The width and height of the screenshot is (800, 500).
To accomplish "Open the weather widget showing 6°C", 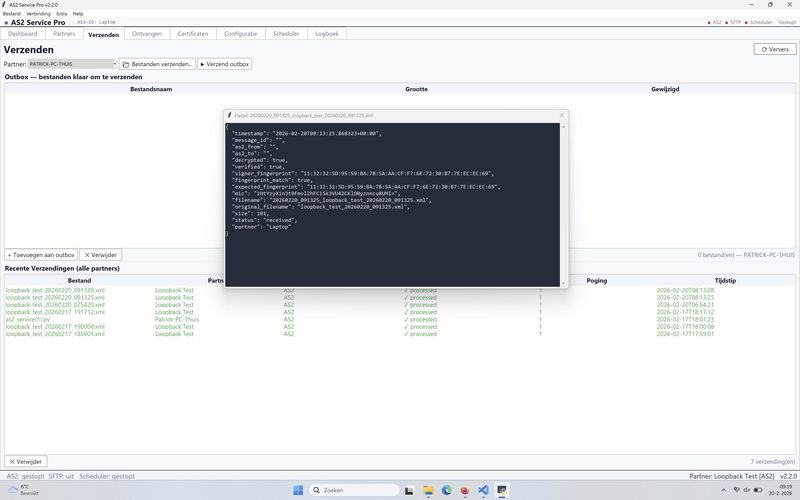I will pos(23,490).
